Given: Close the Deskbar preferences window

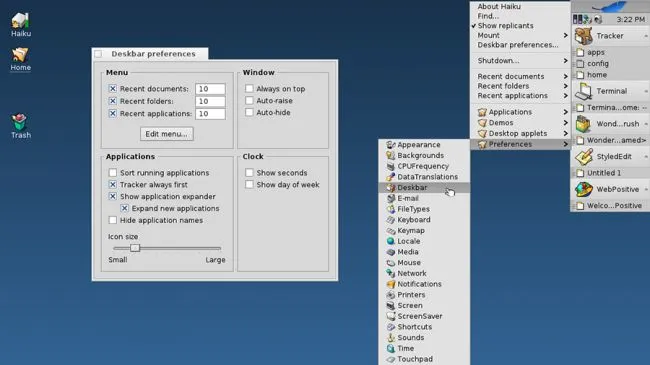Looking at the screenshot, I should pyautogui.click(x=98, y=54).
